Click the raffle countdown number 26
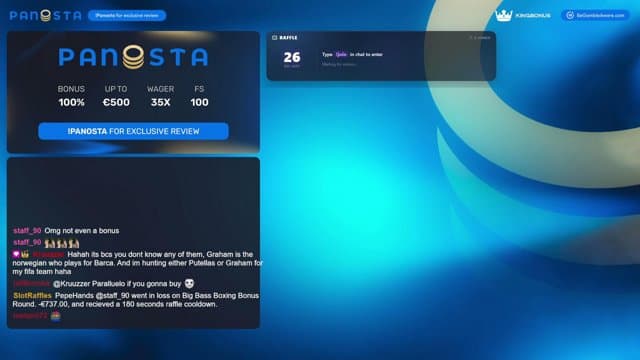The image size is (640, 360). click(292, 57)
